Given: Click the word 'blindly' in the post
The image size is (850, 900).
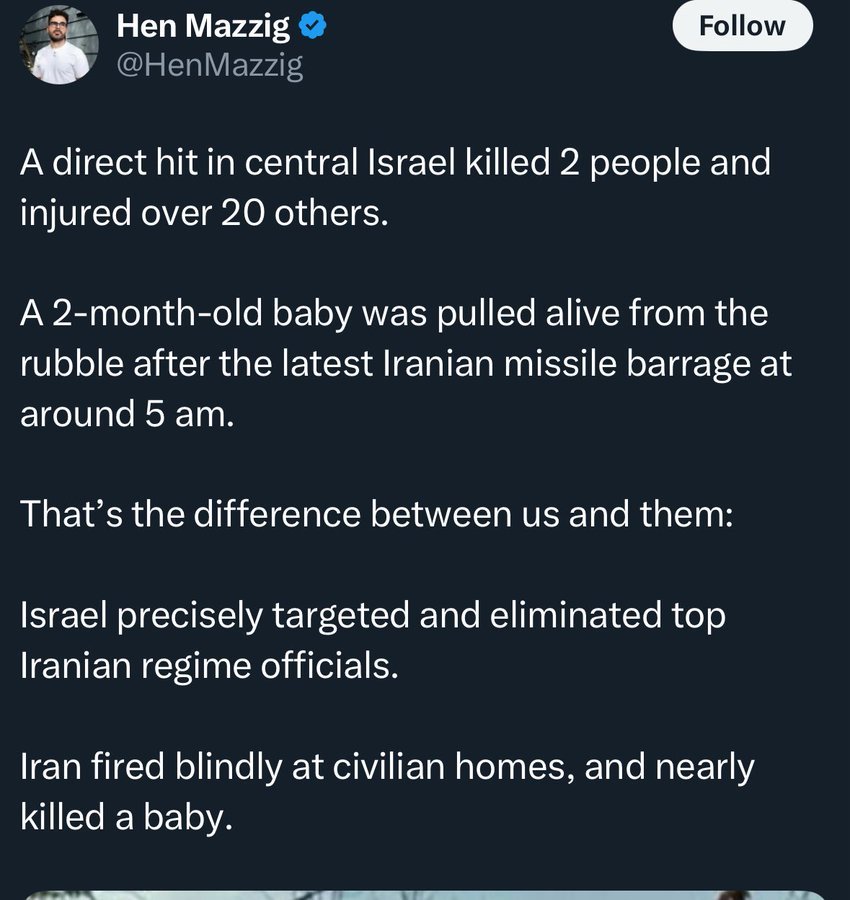Looking at the screenshot, I should tap(228, 767).
